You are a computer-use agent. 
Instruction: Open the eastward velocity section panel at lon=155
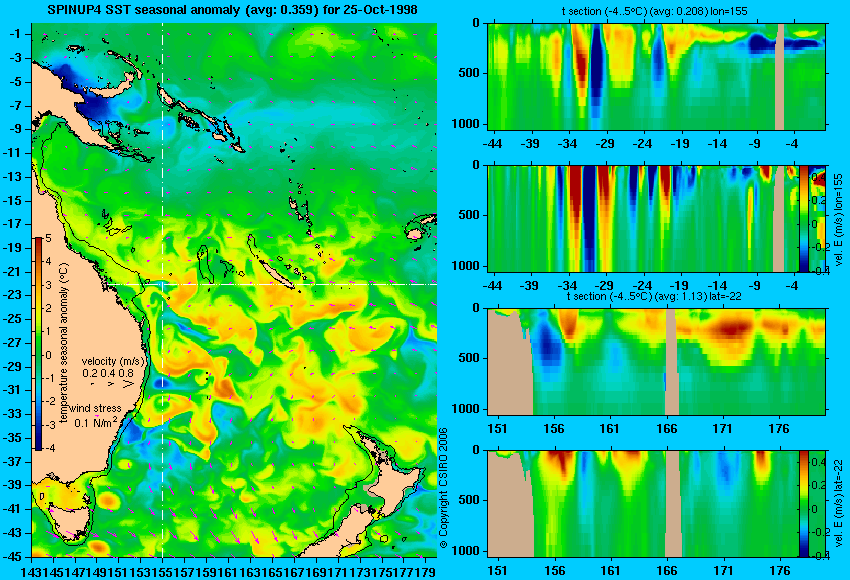click(643, 218)
